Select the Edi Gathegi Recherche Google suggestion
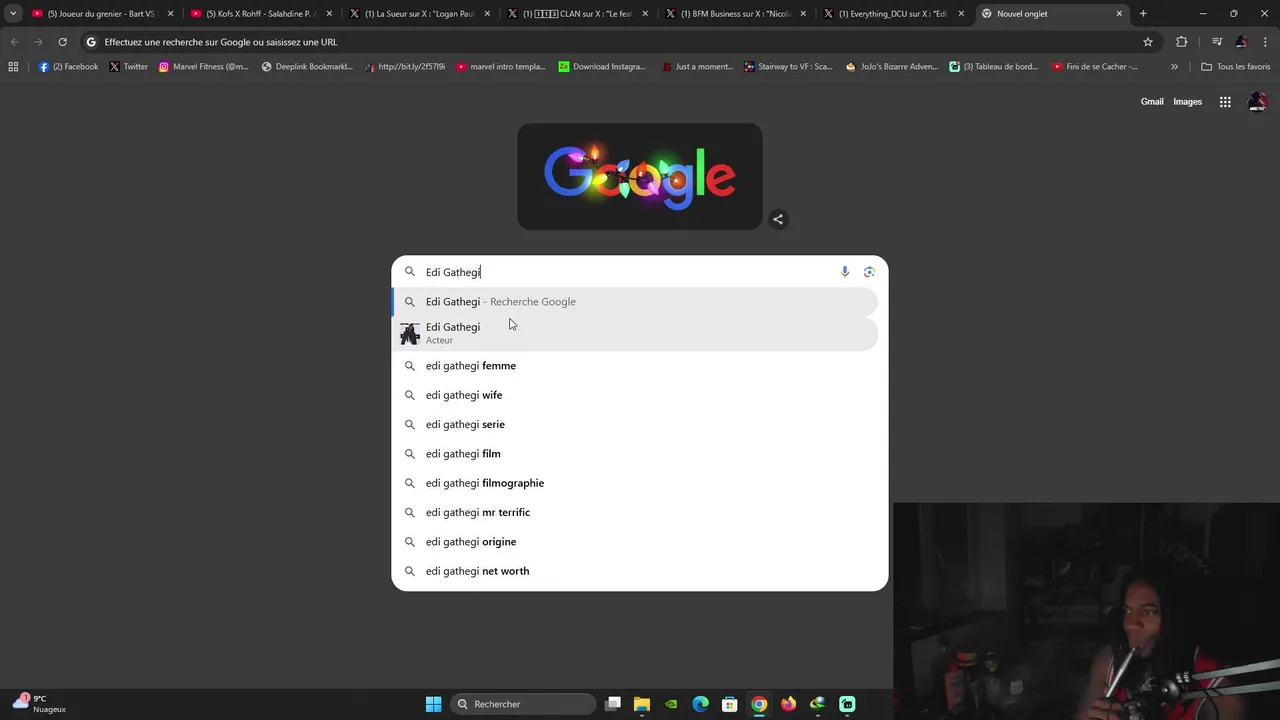 click(635, 302)
